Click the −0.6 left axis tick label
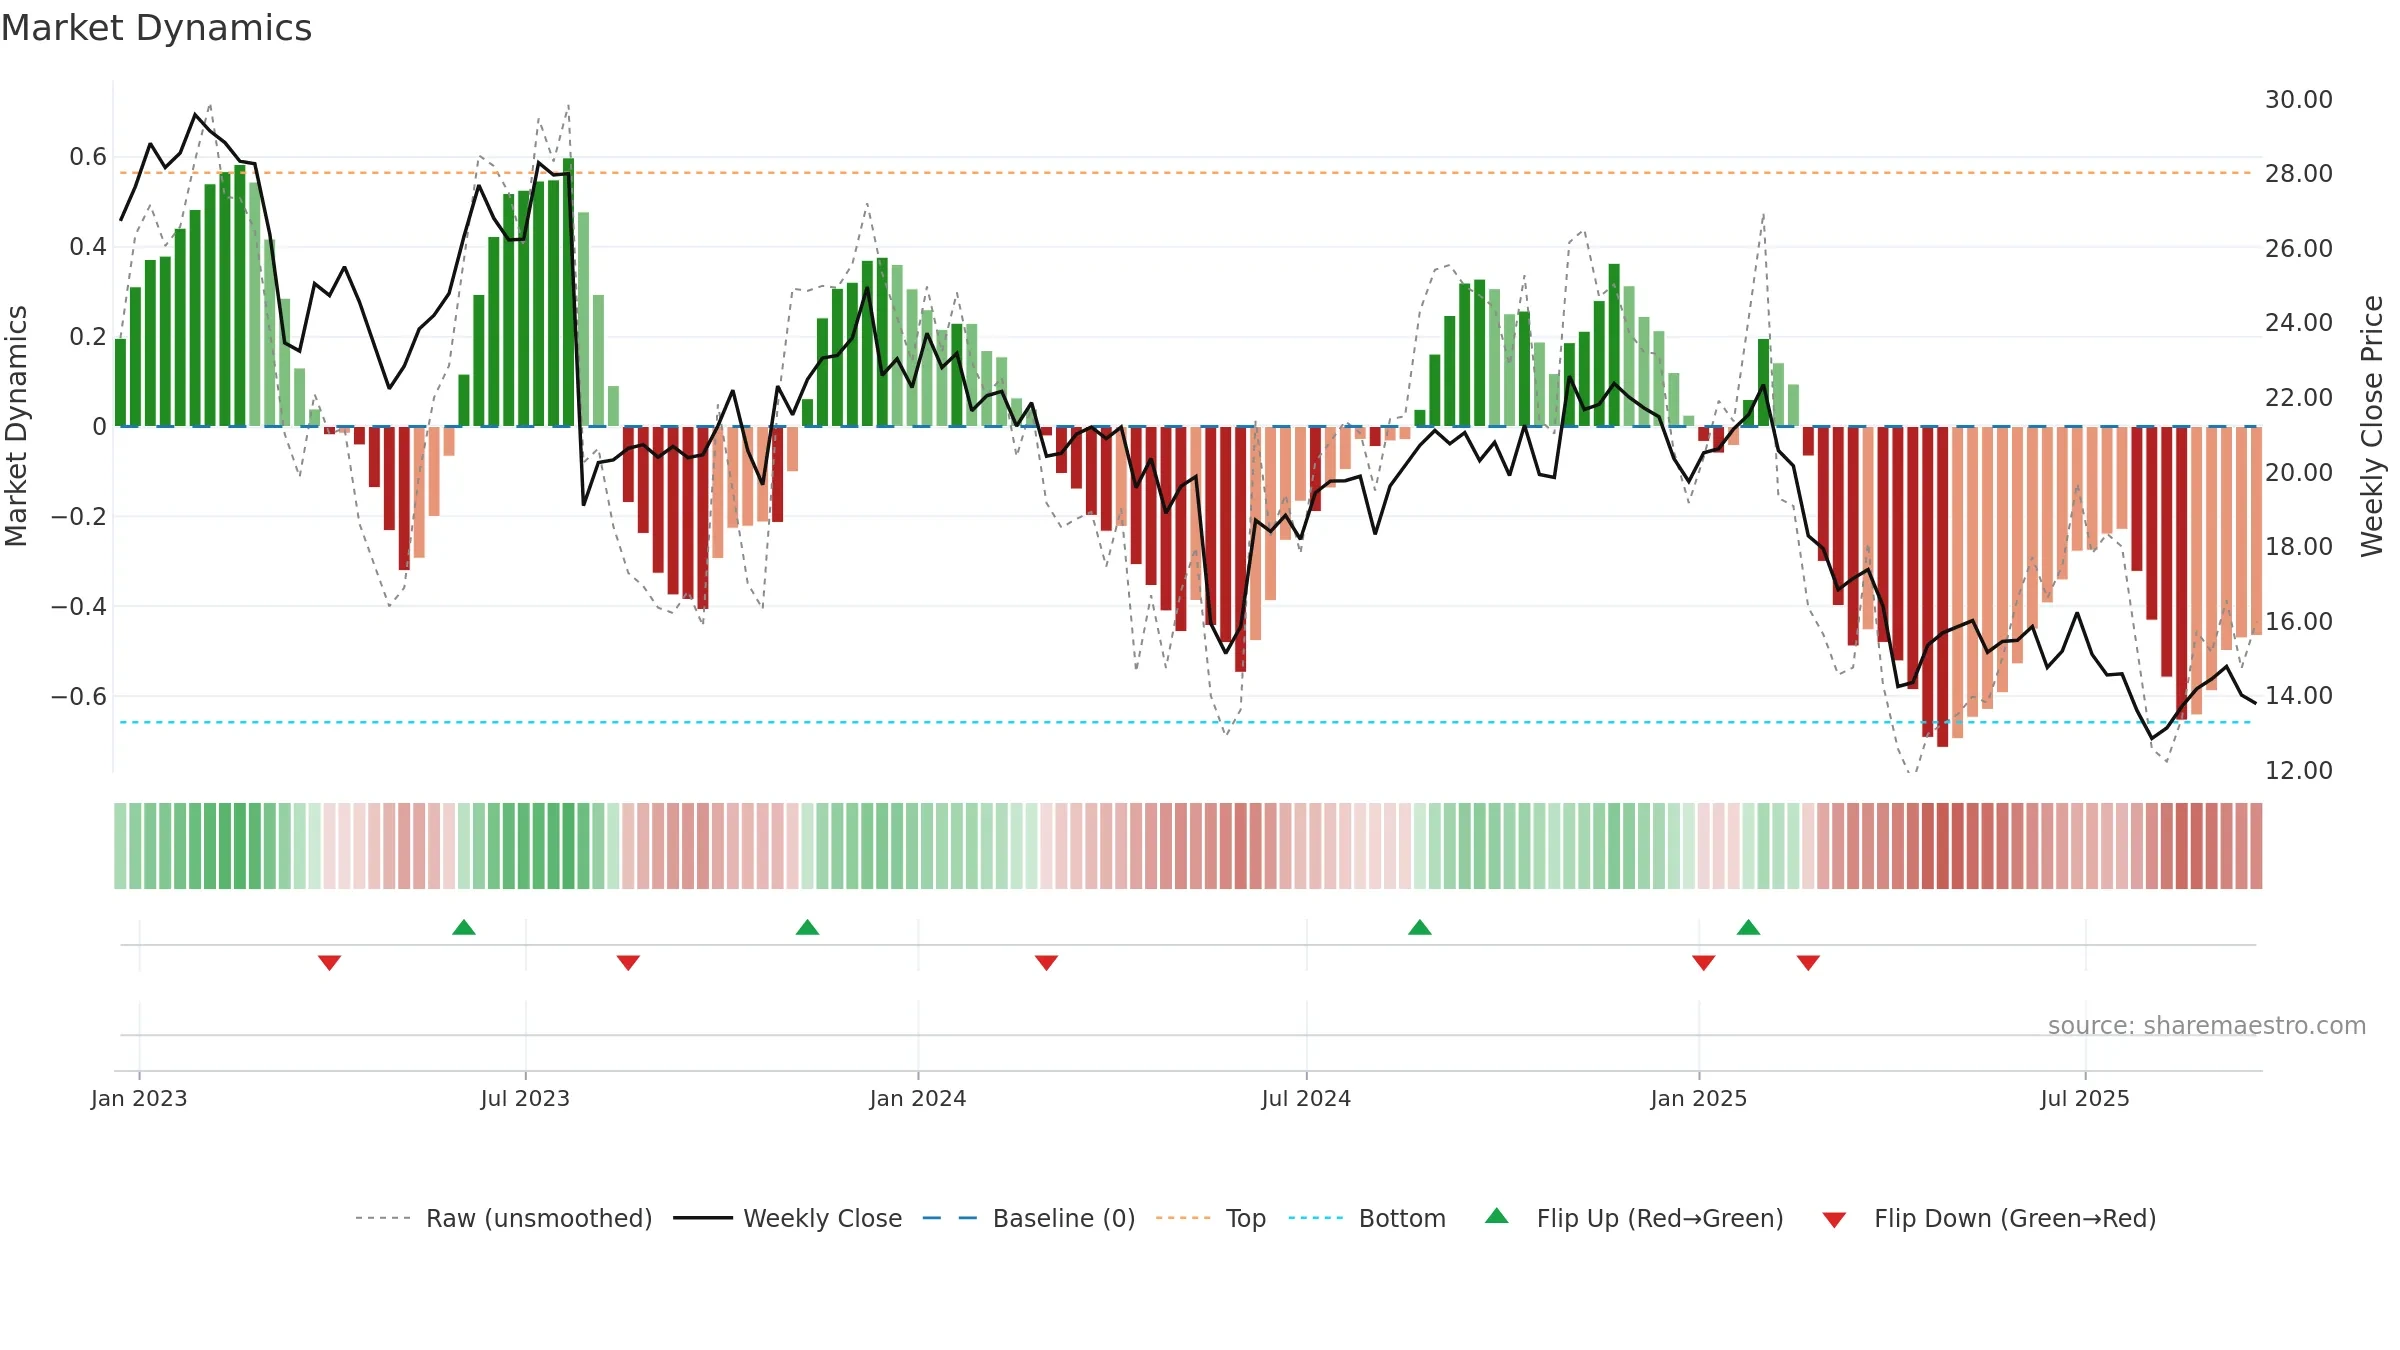Image resolution: width=2400 pixels, height=1350 pixels. pyautogui.click(x=79, y=696)
